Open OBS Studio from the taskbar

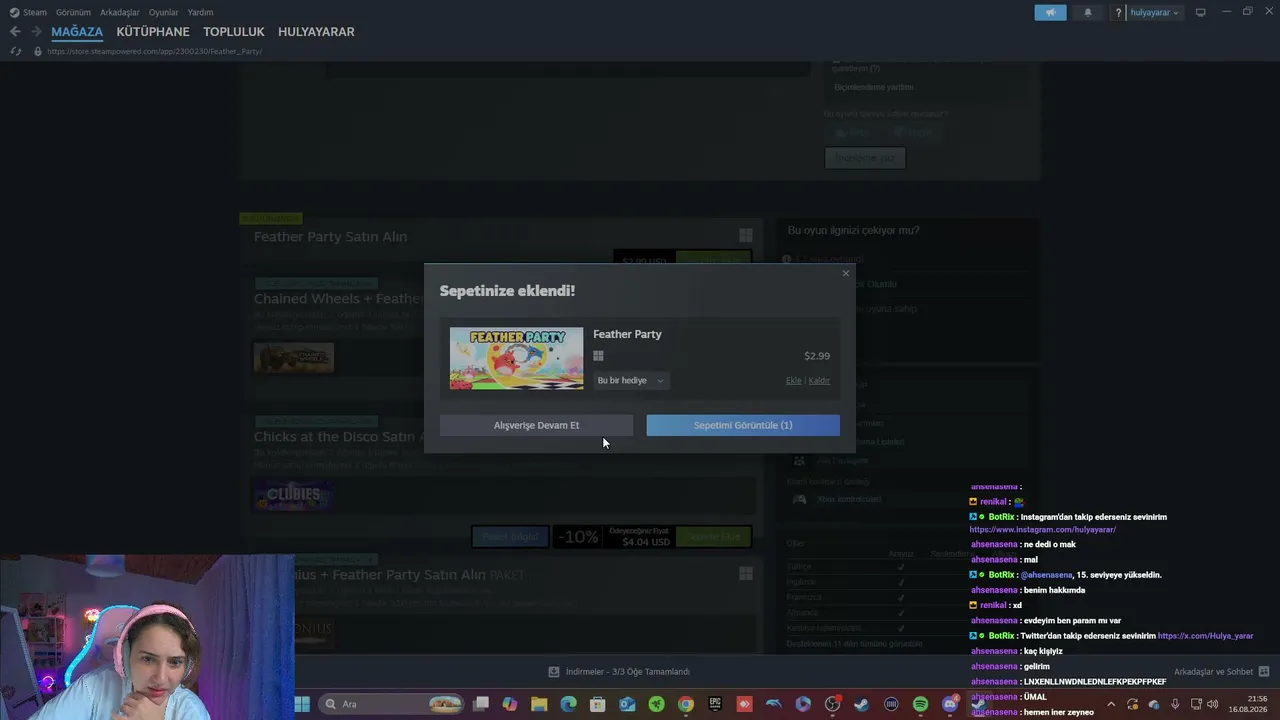coord(832,704)
